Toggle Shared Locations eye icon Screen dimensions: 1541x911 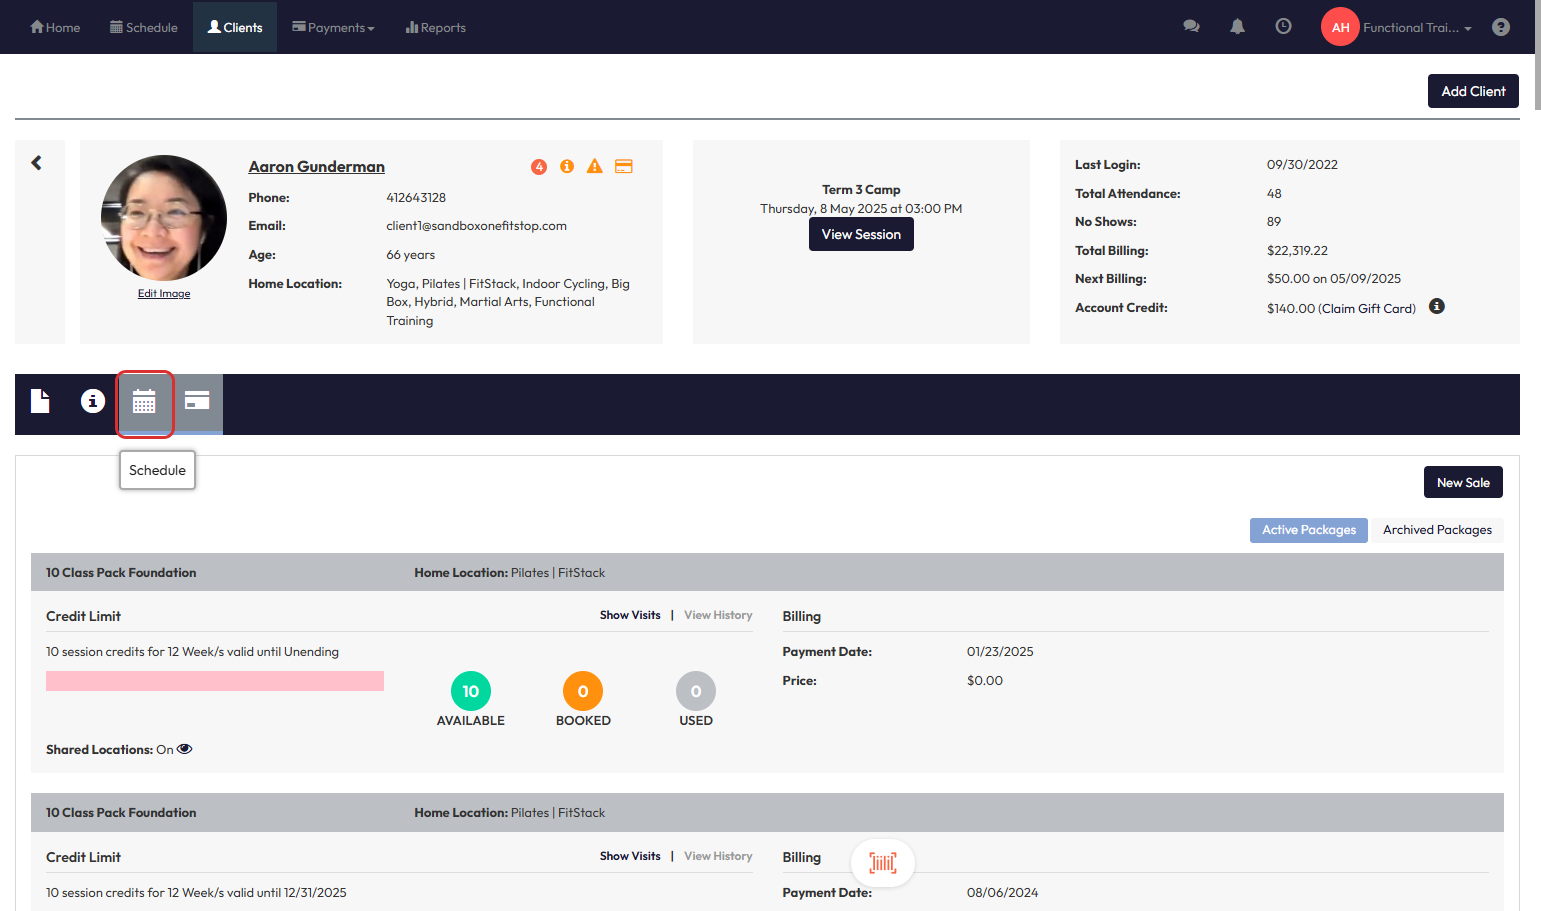click(x=185, y=749)
